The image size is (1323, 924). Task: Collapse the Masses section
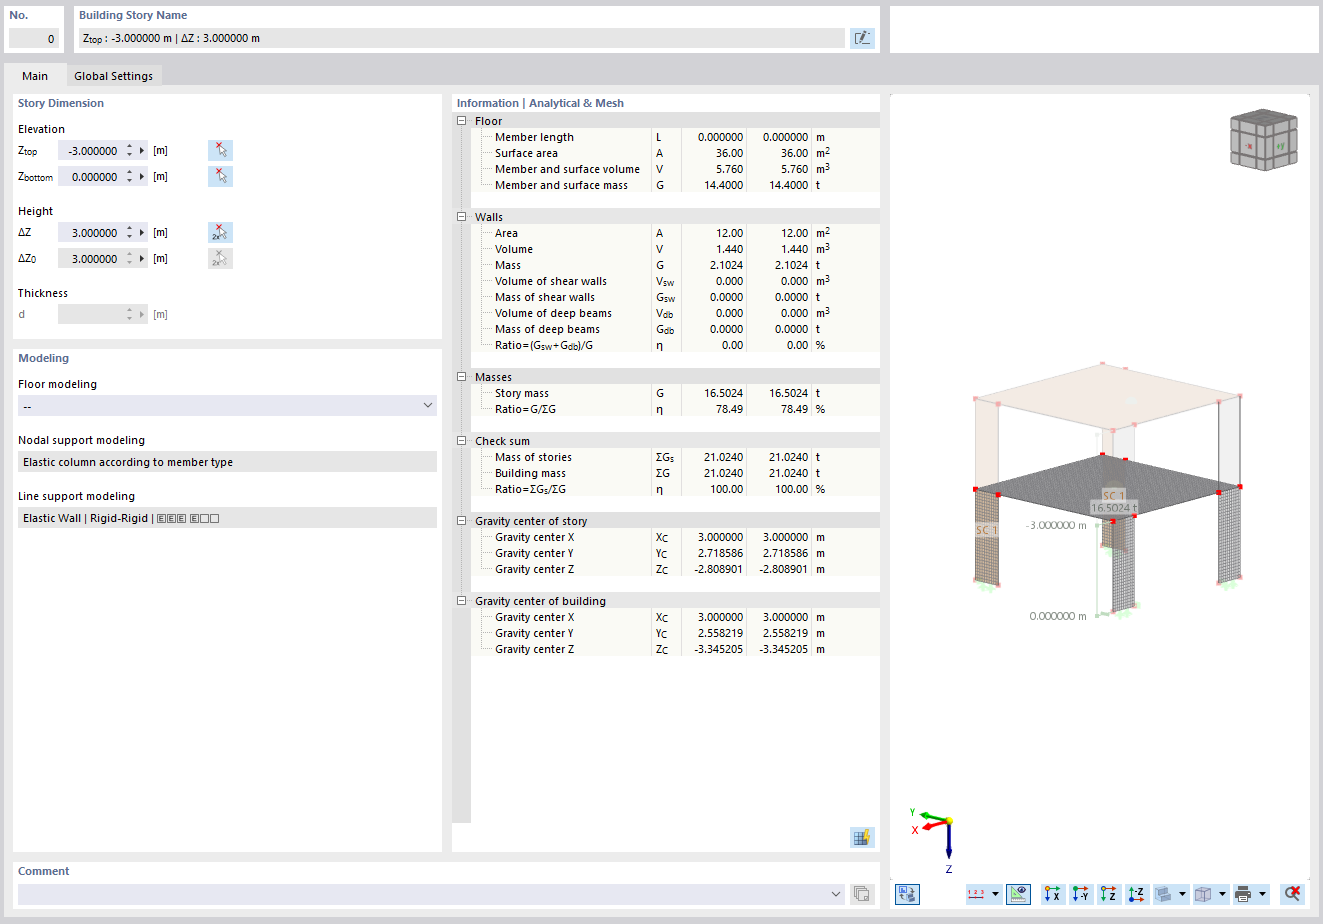[462, 377]
